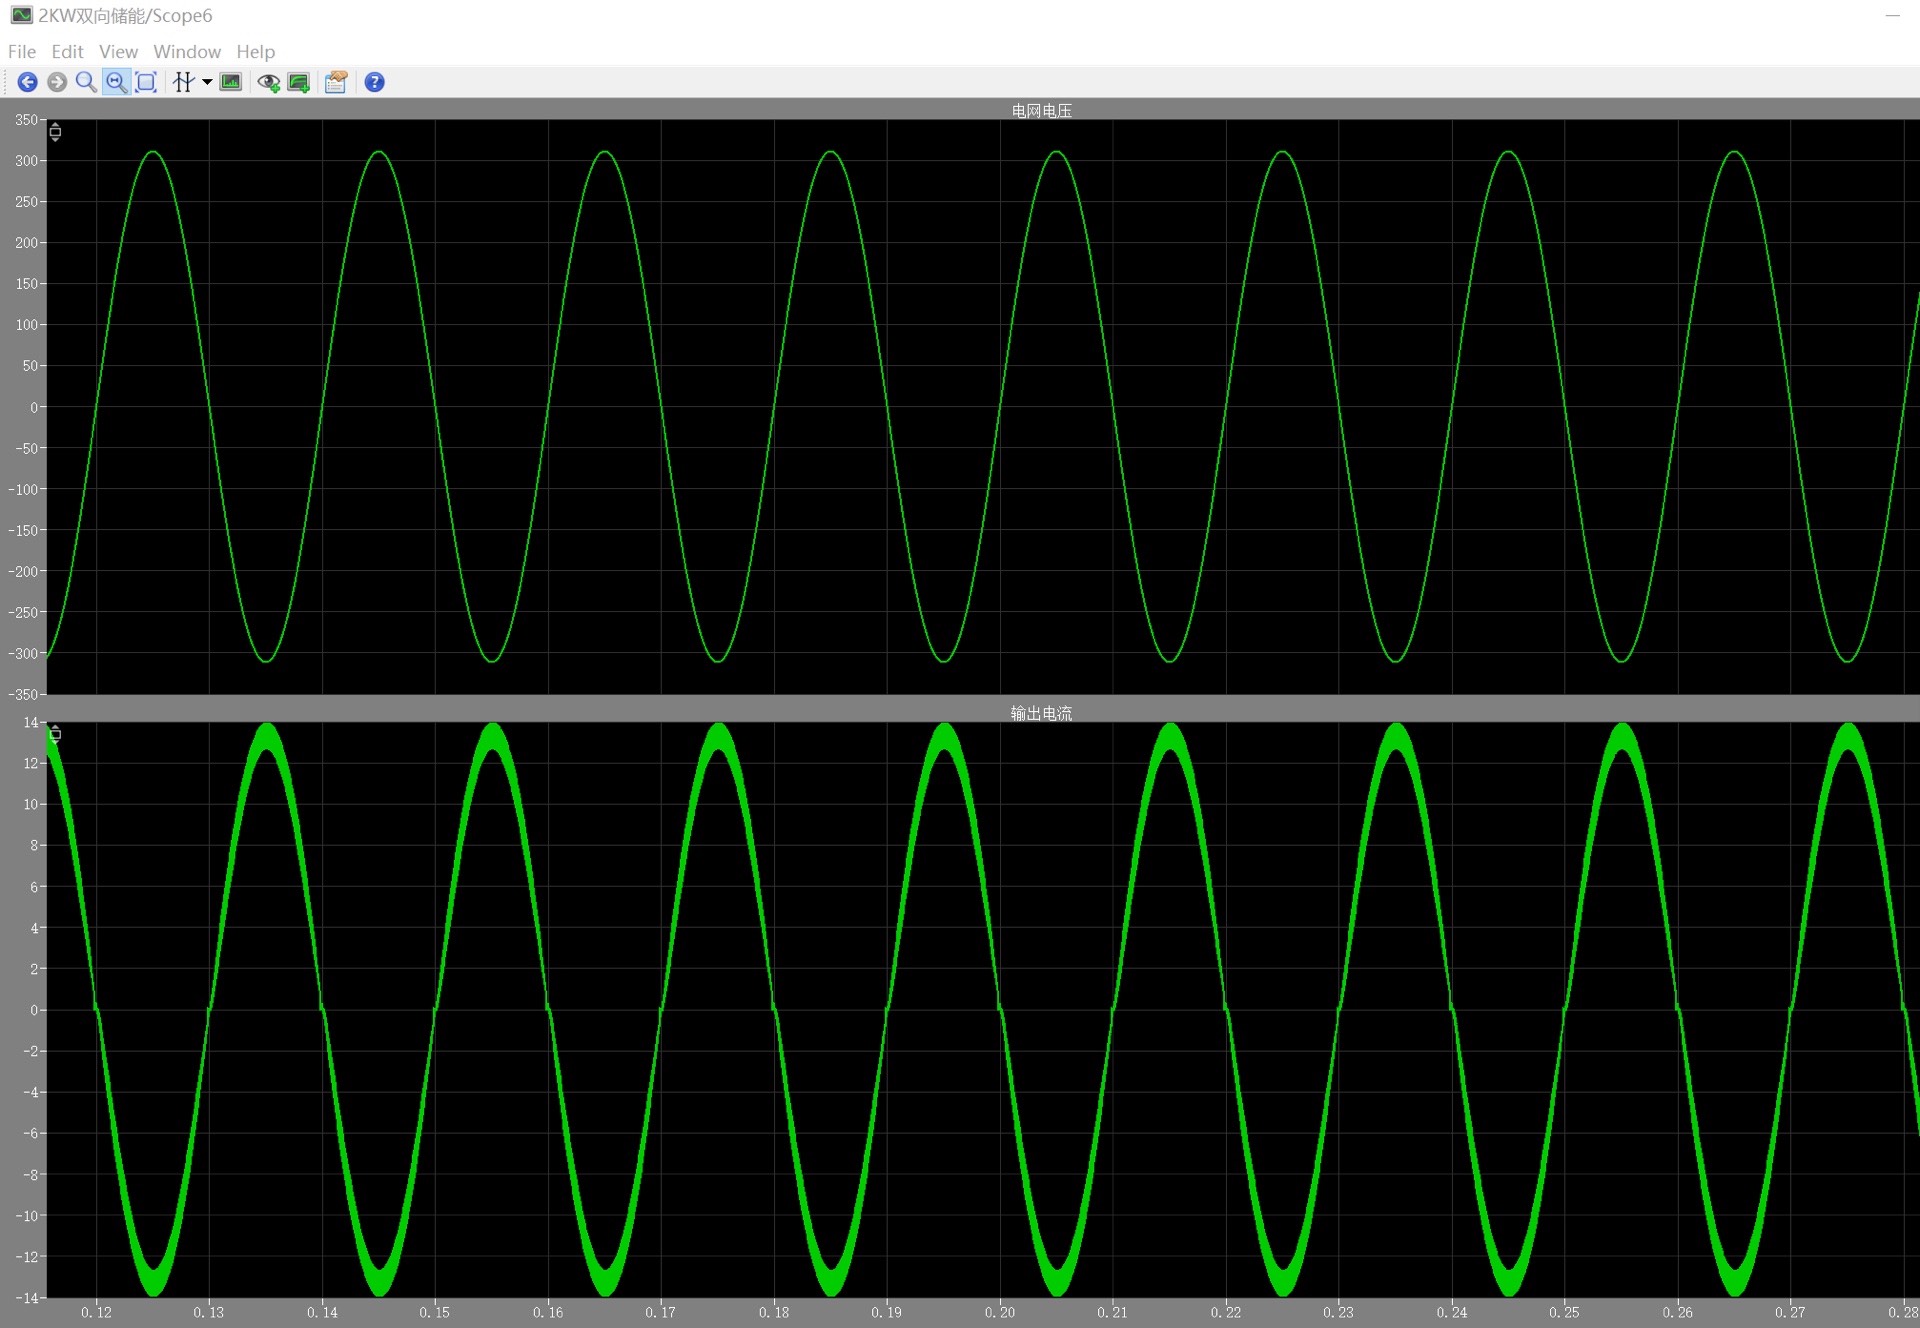Click the Window menu item
The height and width of the screenshot is (1328, 1920).
(186, 51)
